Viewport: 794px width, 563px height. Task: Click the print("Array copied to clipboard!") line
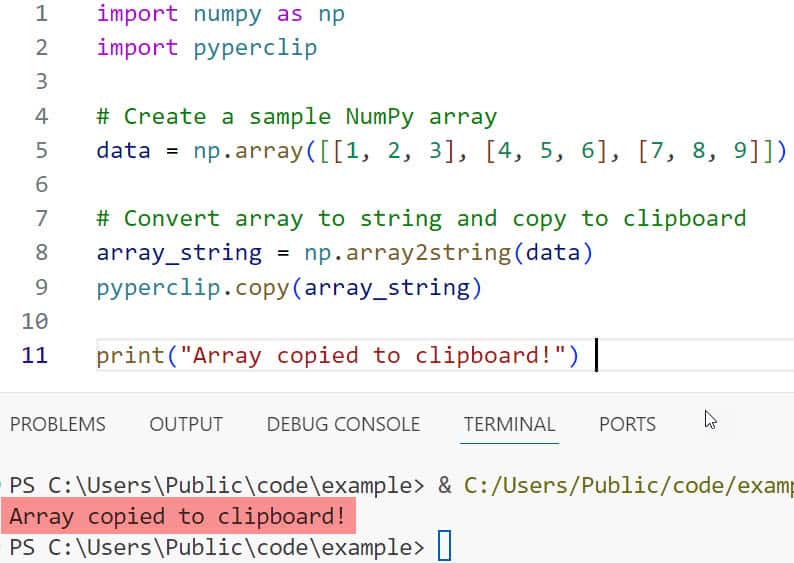point(337,356)
